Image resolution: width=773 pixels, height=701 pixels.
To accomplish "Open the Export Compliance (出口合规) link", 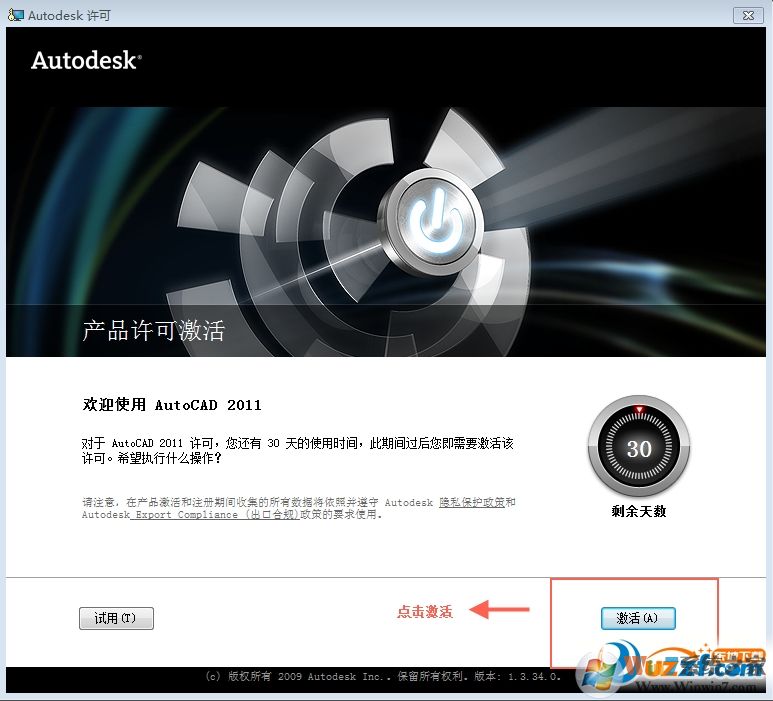I will click(x=214, y=515).
